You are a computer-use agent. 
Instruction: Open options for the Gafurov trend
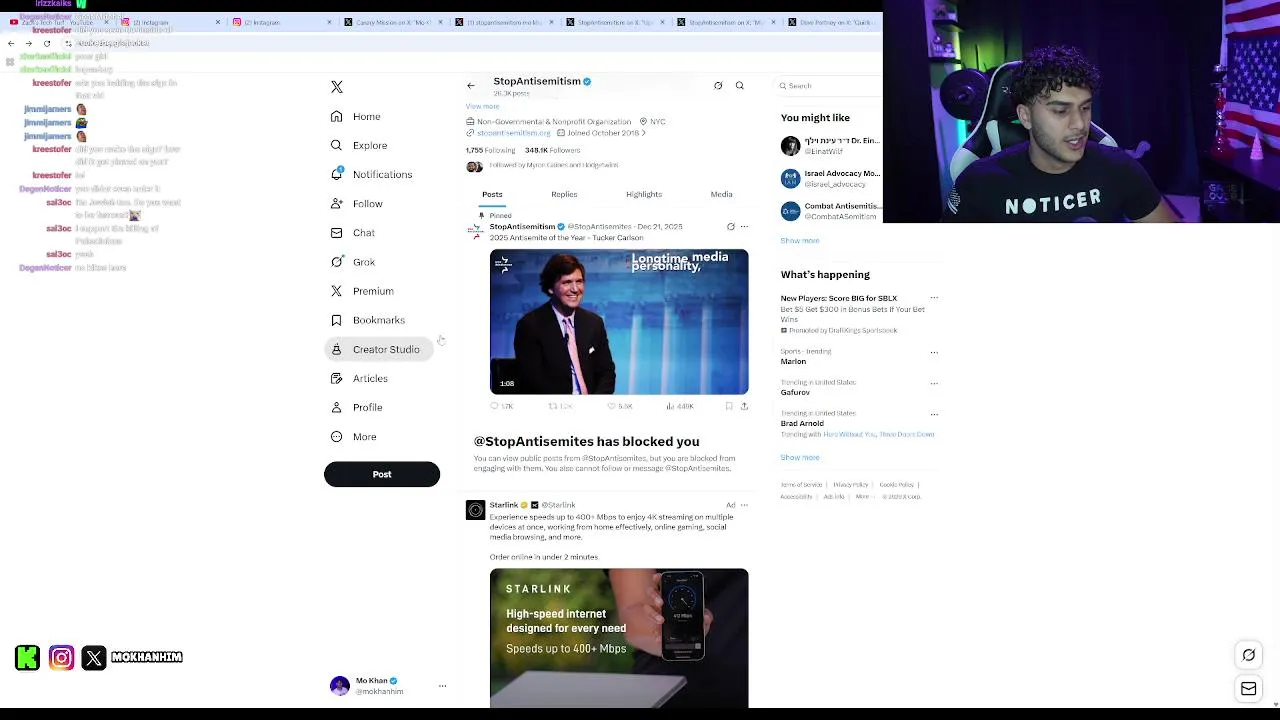coord(934,383)
